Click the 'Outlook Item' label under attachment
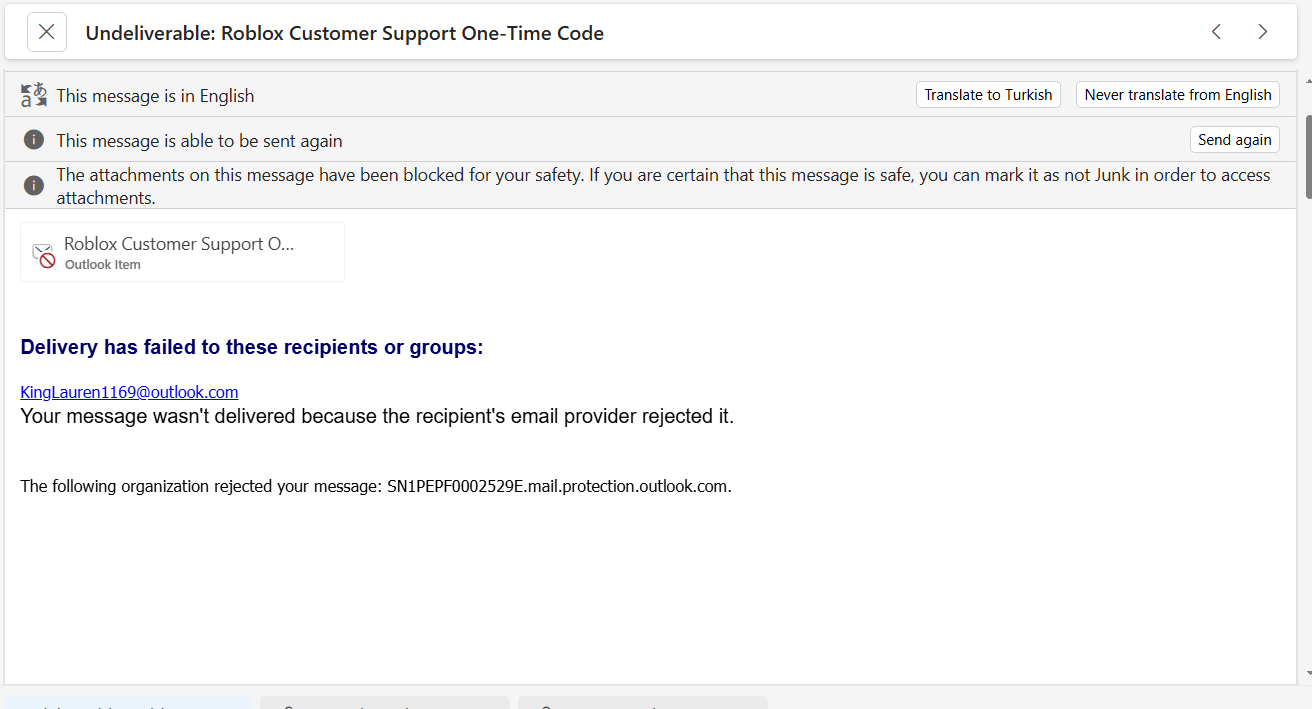The width and height of the screenshot is (1312, 709). pyautogui.click(x=103, y=265)
